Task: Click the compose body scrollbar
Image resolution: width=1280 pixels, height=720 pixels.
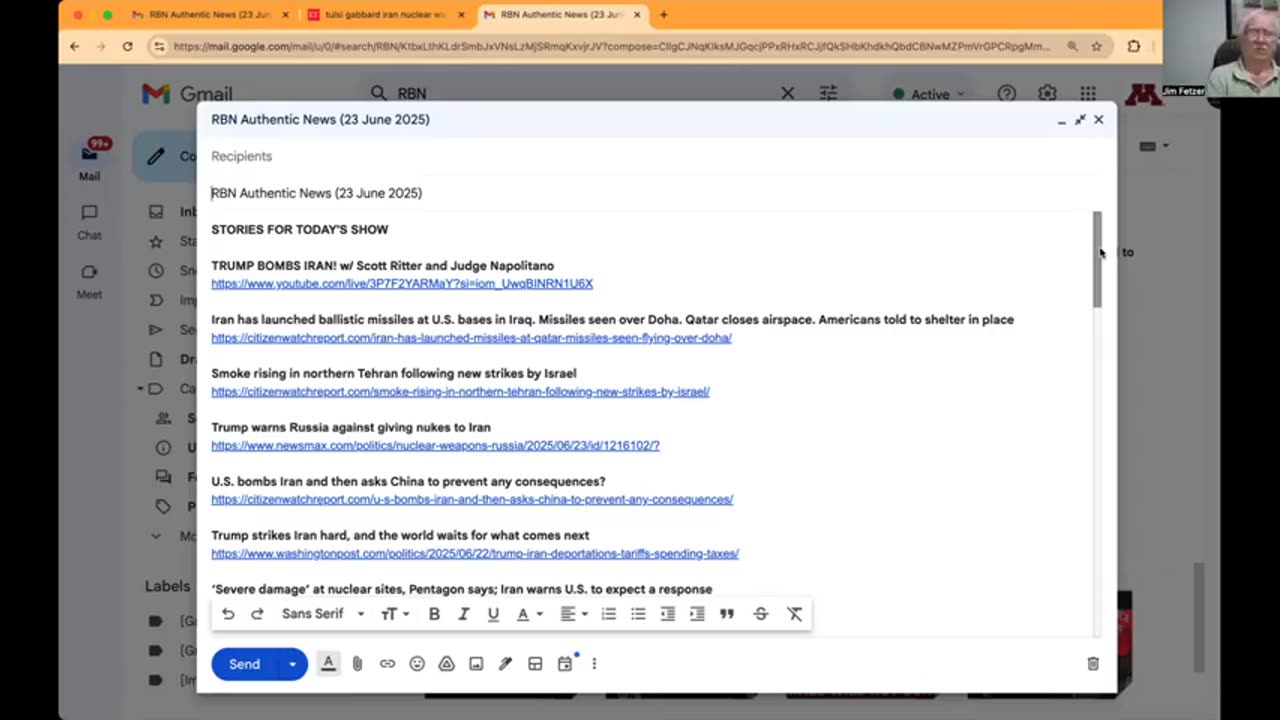Action: 1097,260
